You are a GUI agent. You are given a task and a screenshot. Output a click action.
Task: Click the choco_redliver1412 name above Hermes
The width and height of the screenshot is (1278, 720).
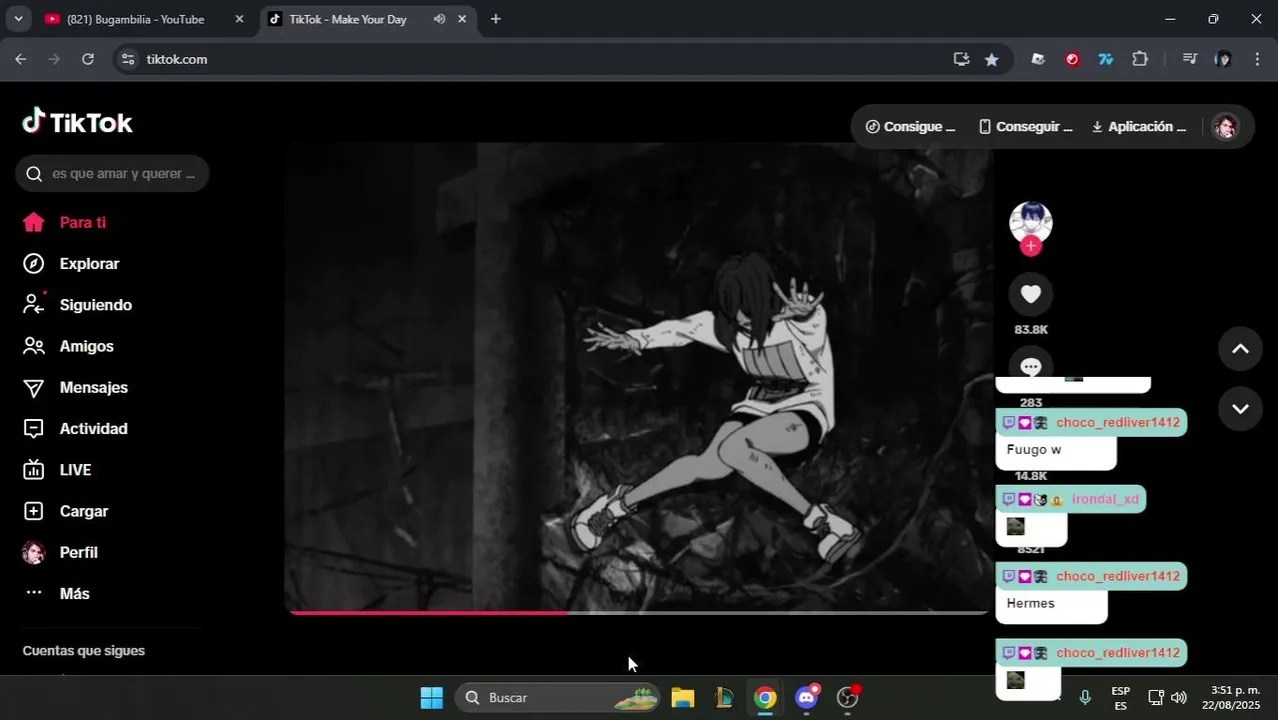click(x=1118, y=576)
